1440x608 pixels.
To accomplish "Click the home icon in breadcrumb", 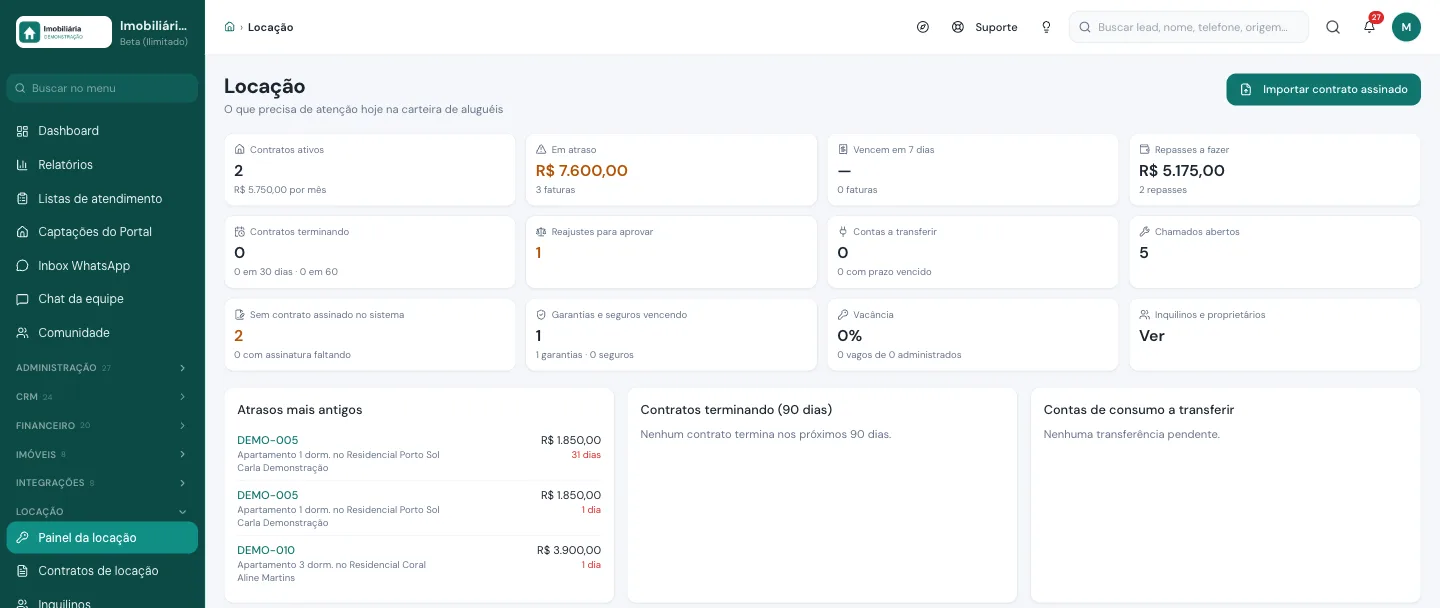I will click(230, 27).
